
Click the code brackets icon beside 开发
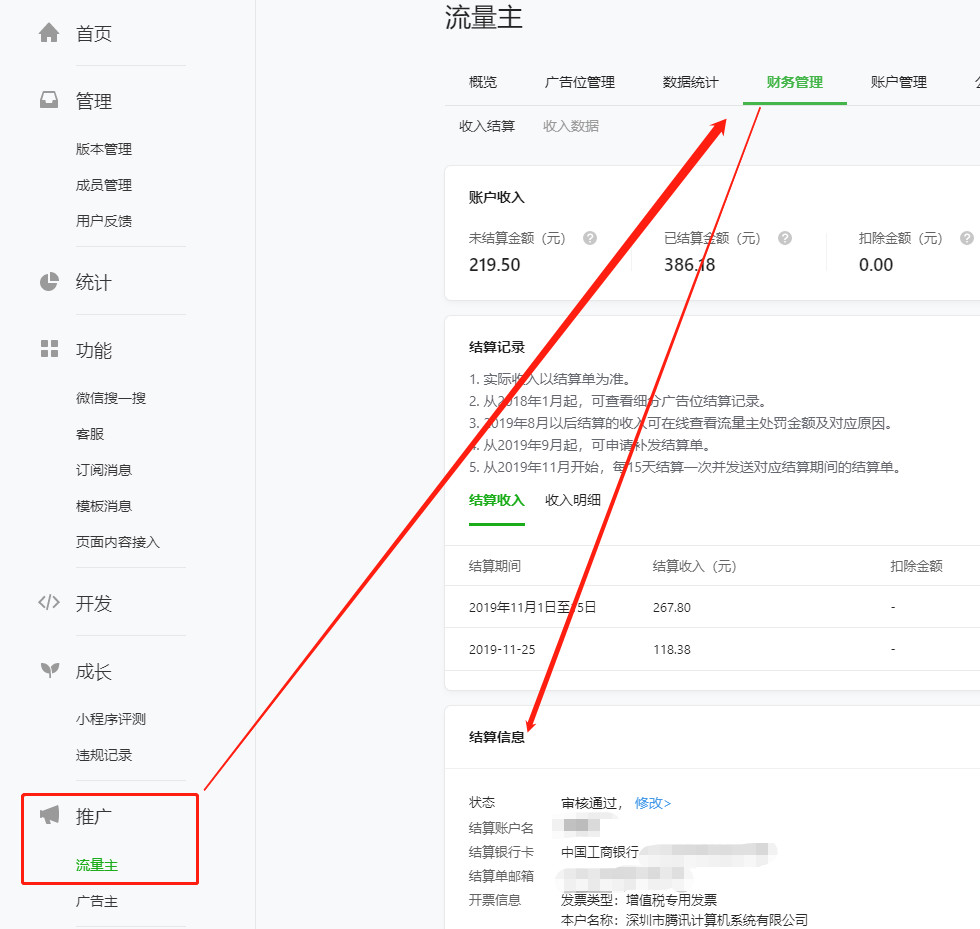coord(49,602)
